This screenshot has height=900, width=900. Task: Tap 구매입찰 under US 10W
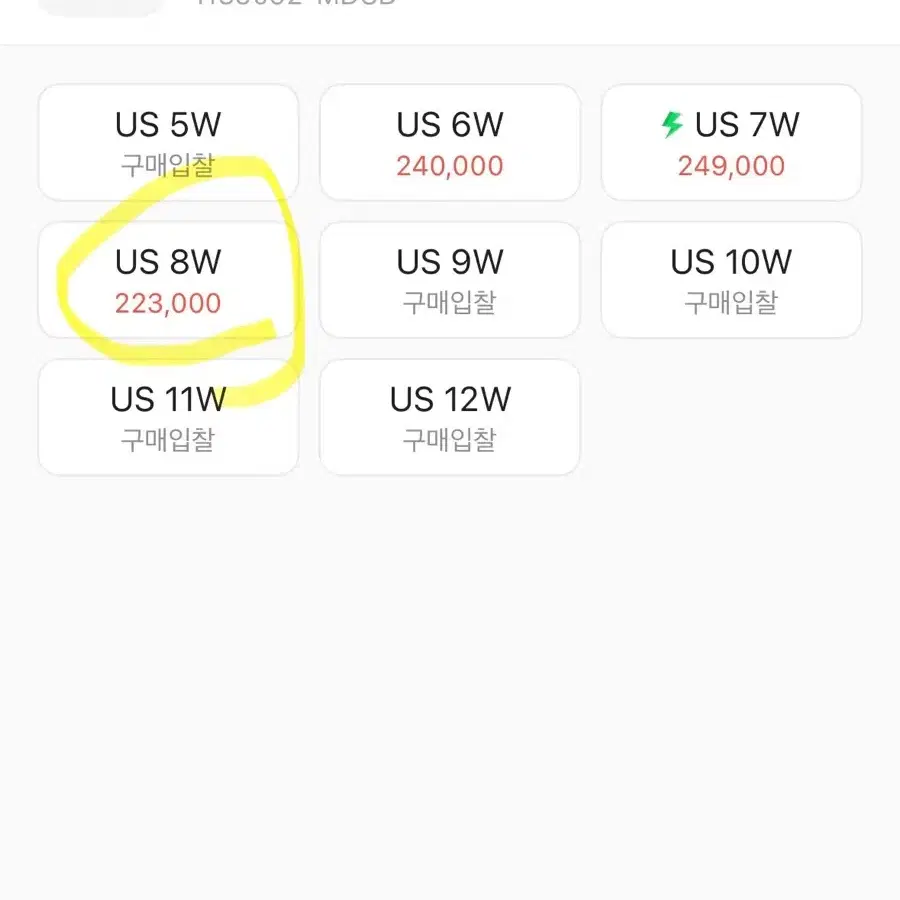[731, 302]
